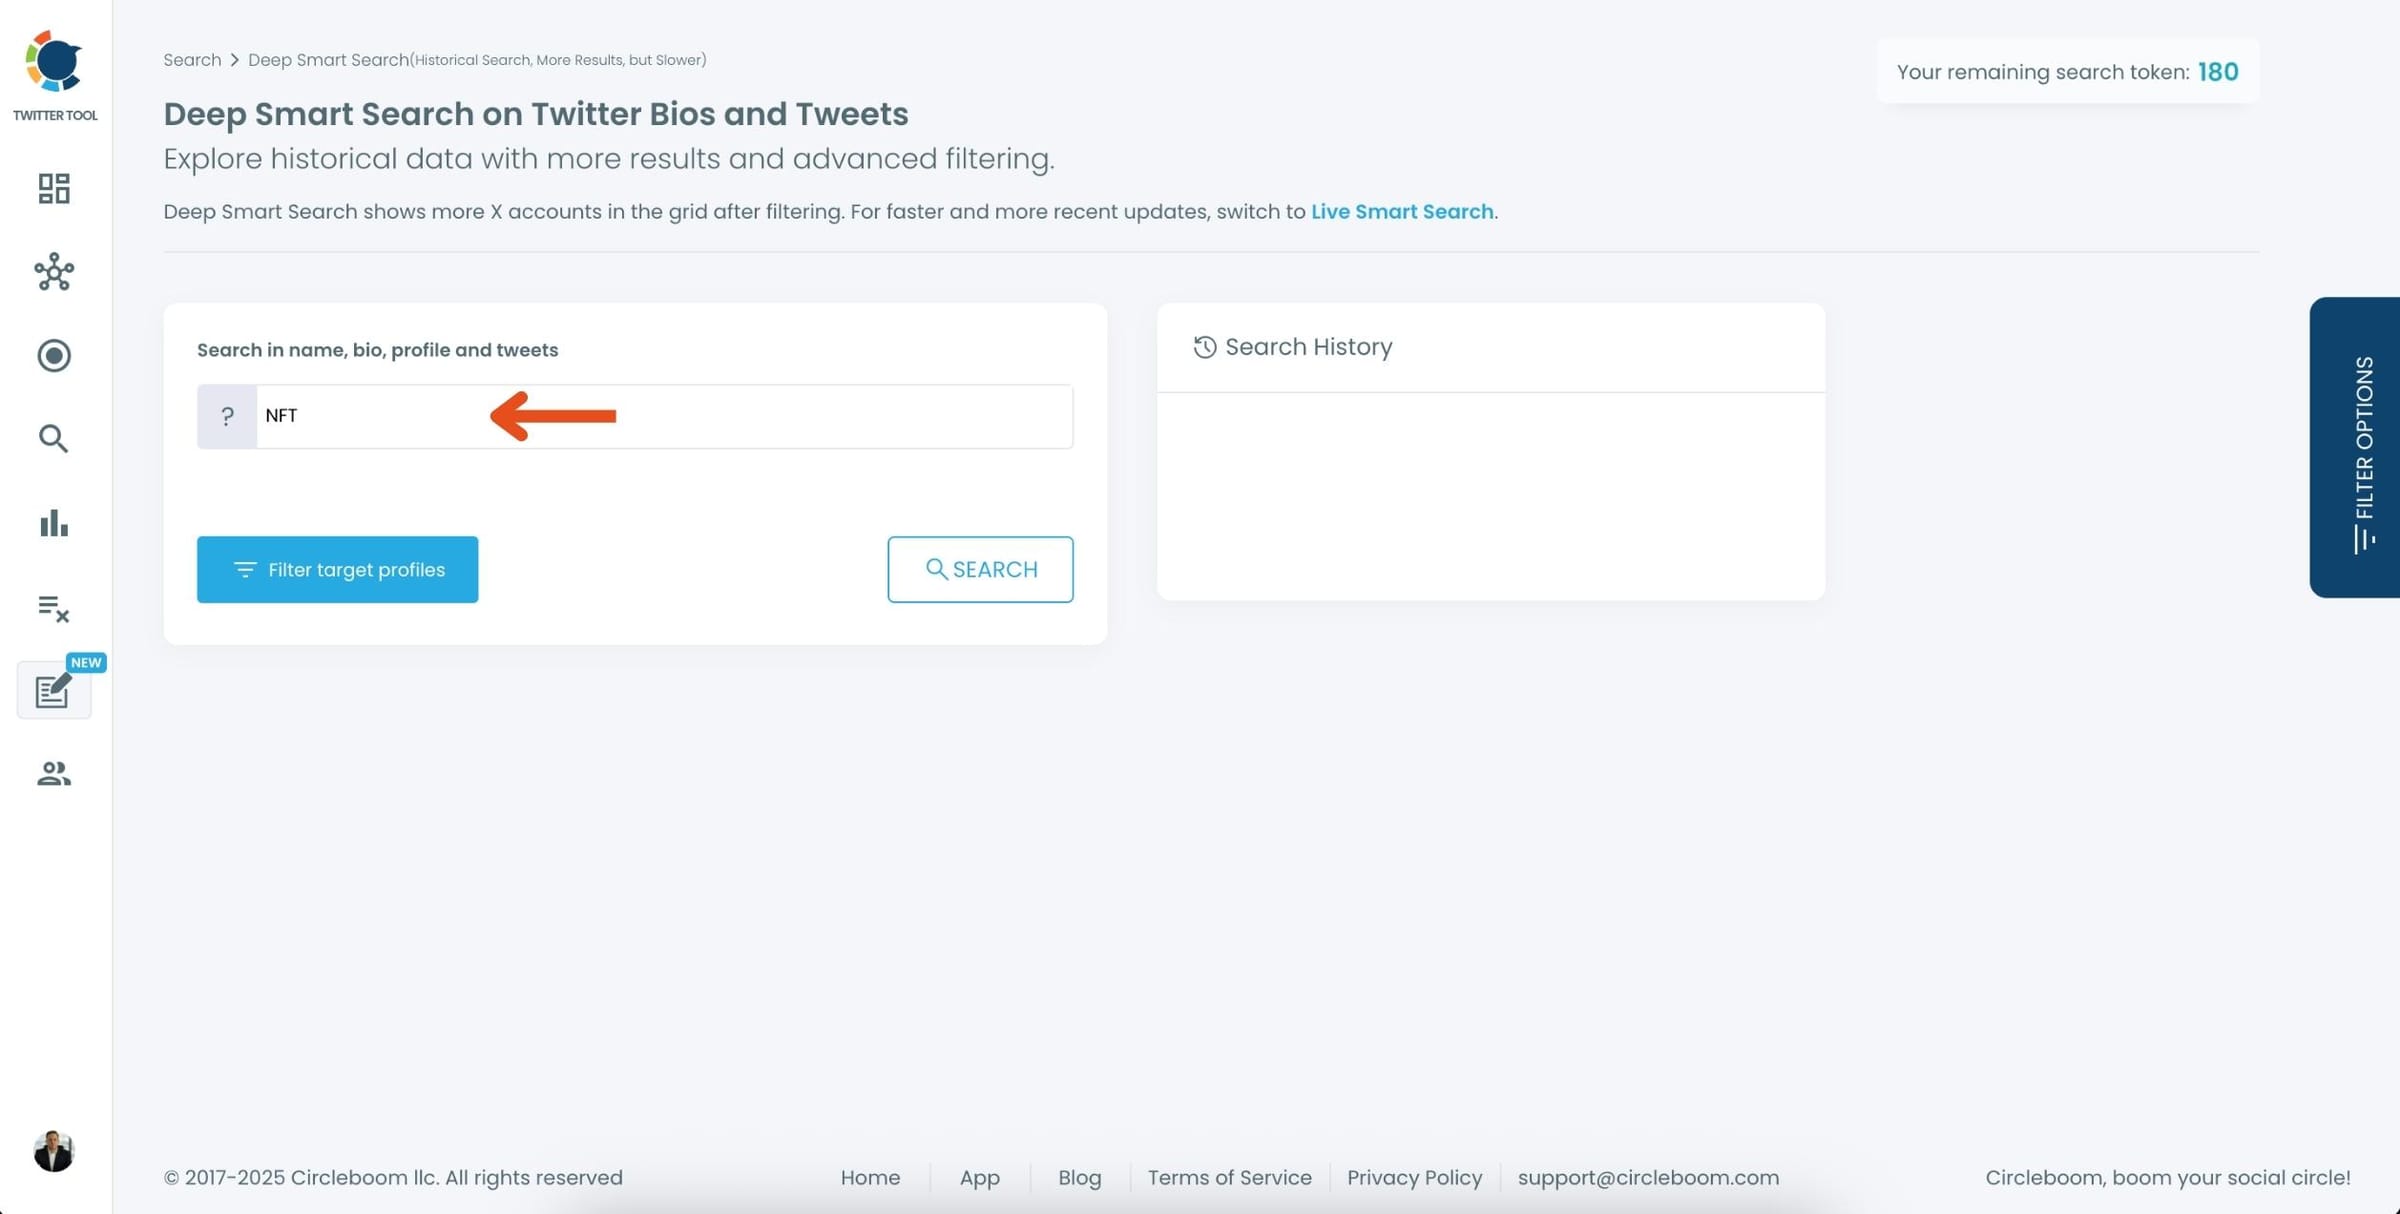This screenshot has width=2400, height=1214.
Task: Click the circular target tool icon
Action: (x=53, y=355)
